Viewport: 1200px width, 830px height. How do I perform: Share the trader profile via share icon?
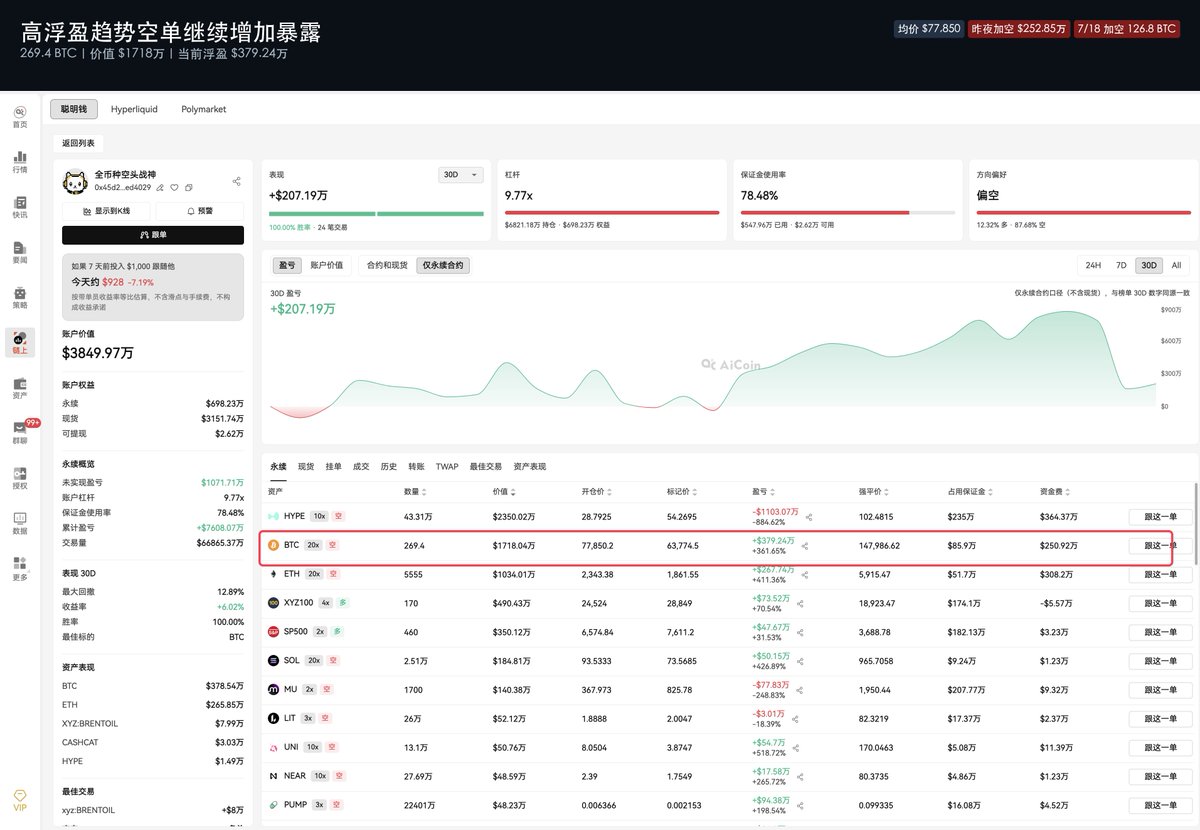point(236,181)
